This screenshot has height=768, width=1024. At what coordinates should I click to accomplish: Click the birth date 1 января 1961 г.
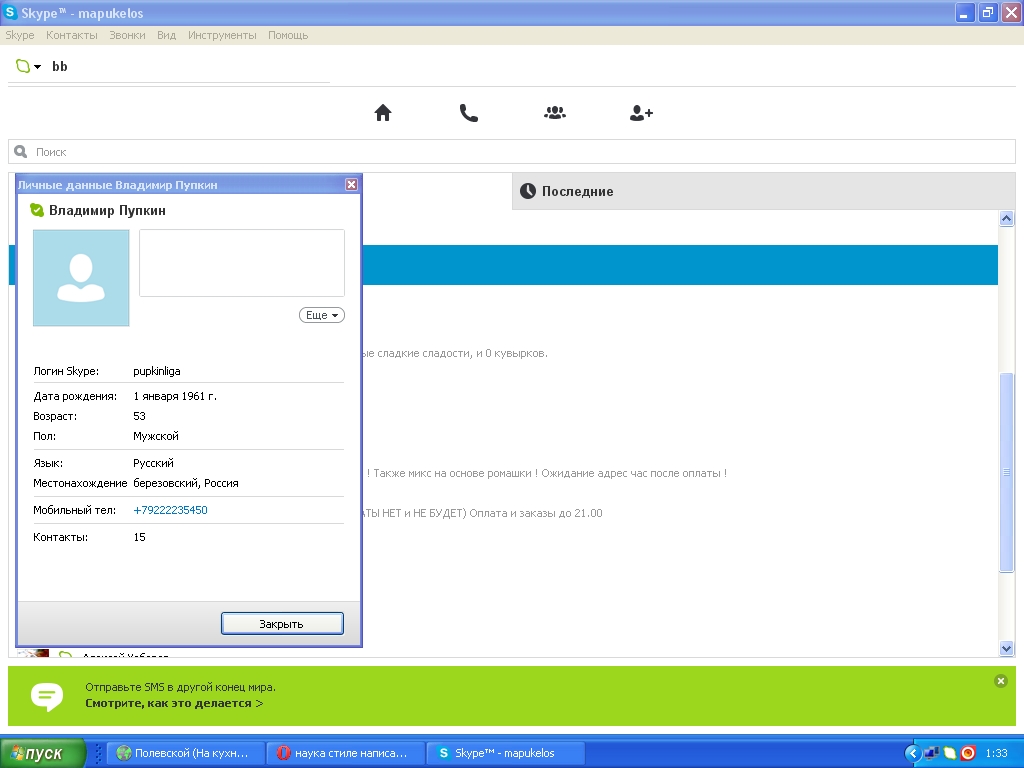(175, 396)
